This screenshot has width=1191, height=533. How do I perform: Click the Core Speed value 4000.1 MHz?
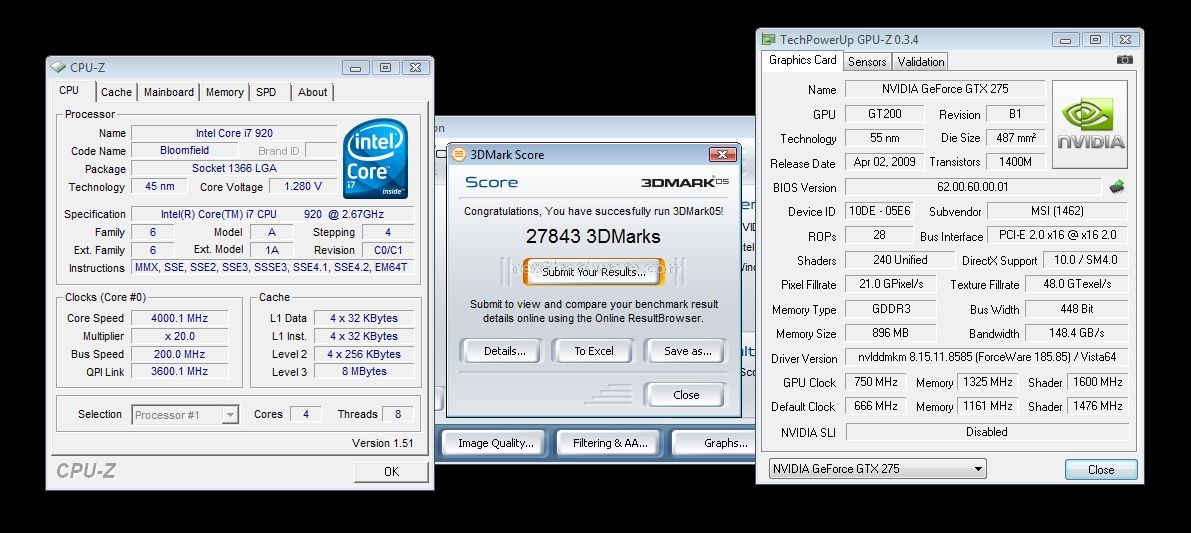tap(179, 318)
